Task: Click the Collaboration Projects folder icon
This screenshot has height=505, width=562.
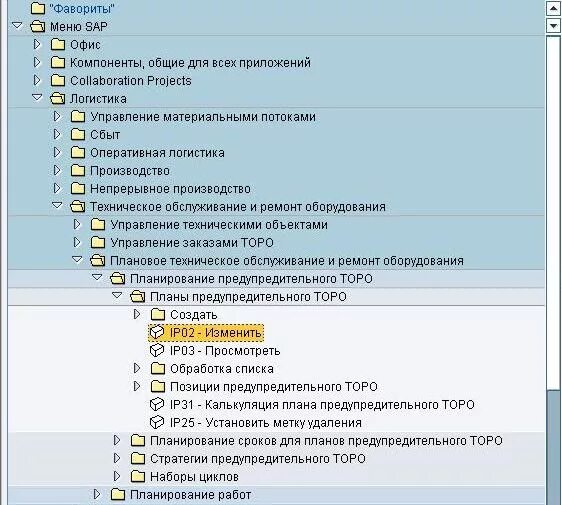Action: (58, 80)
